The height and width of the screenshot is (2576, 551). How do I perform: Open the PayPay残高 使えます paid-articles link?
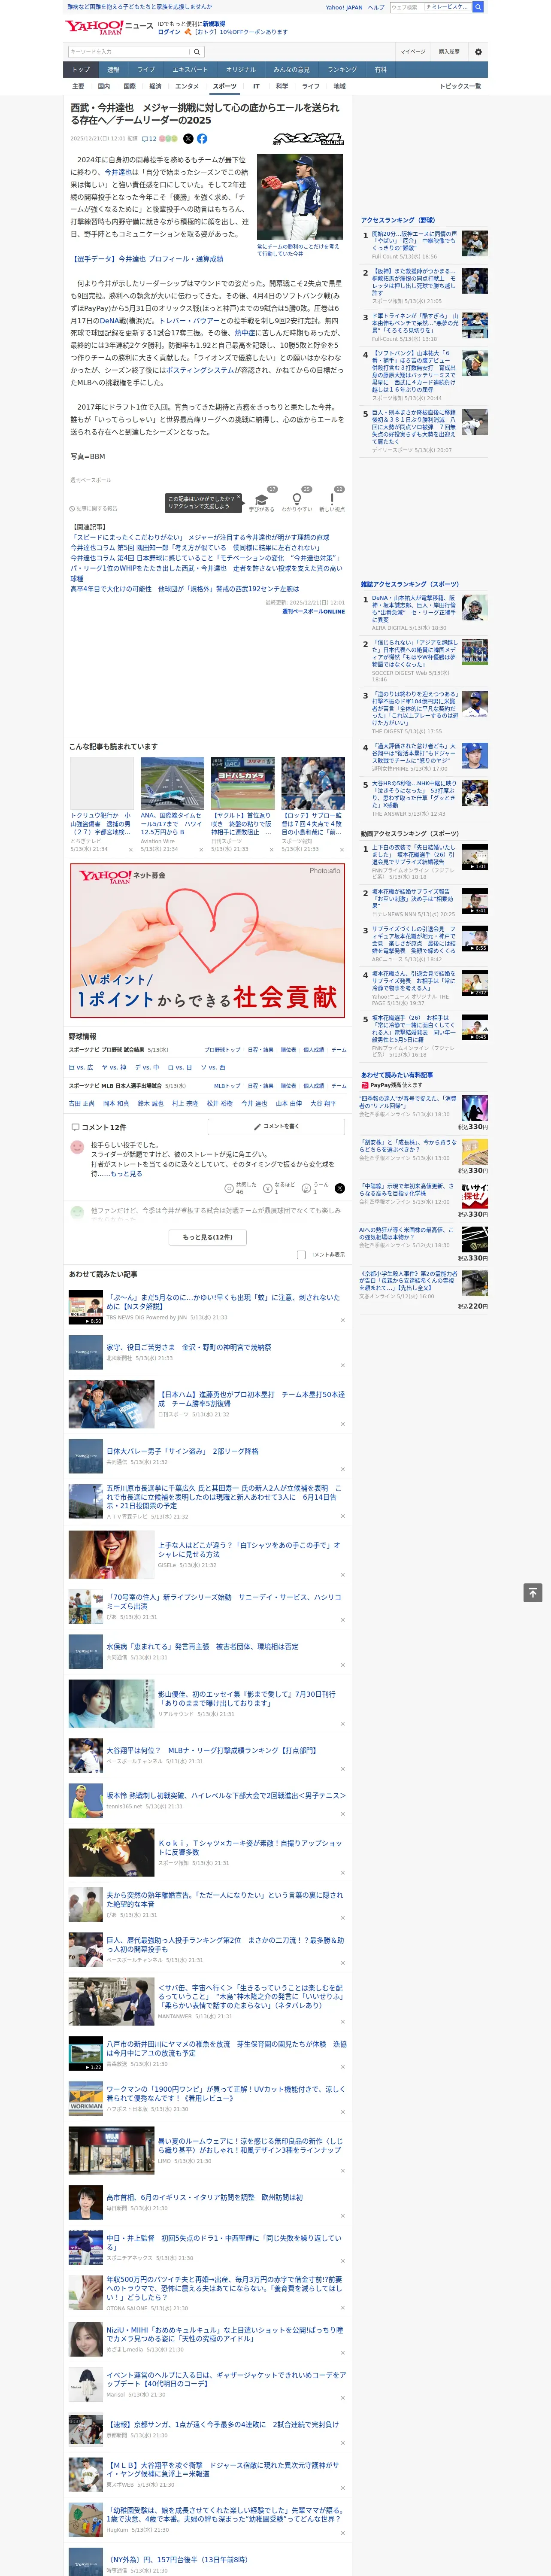click(x=392, y=1085)
